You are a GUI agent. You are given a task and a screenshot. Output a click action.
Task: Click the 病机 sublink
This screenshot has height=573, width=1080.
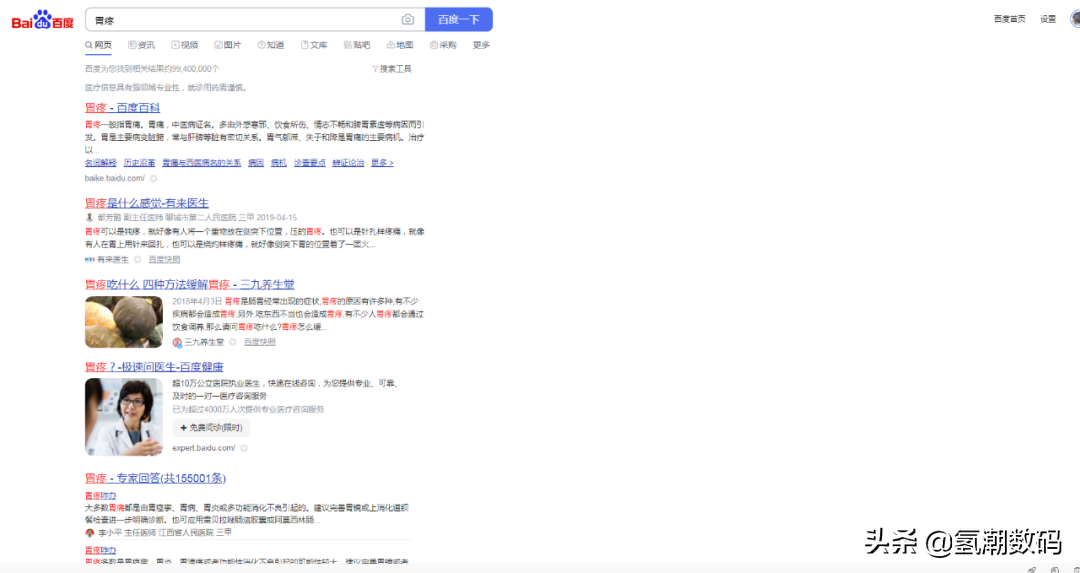[278, 163]
